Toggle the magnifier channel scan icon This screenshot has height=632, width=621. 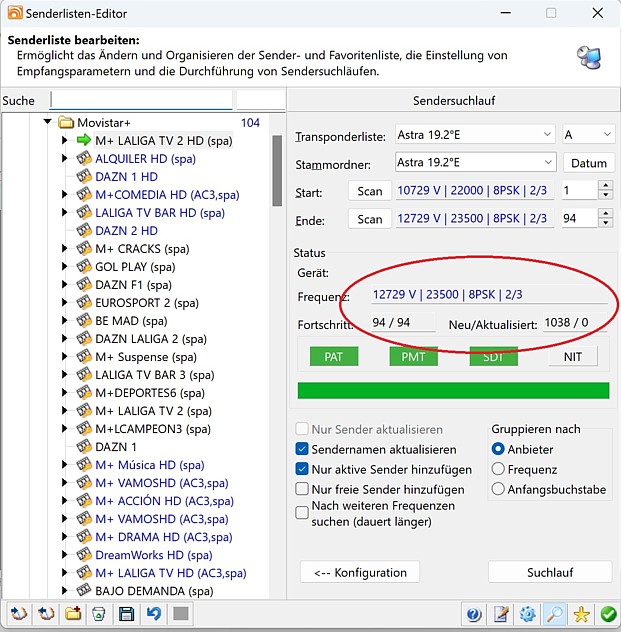coord(555,614)
